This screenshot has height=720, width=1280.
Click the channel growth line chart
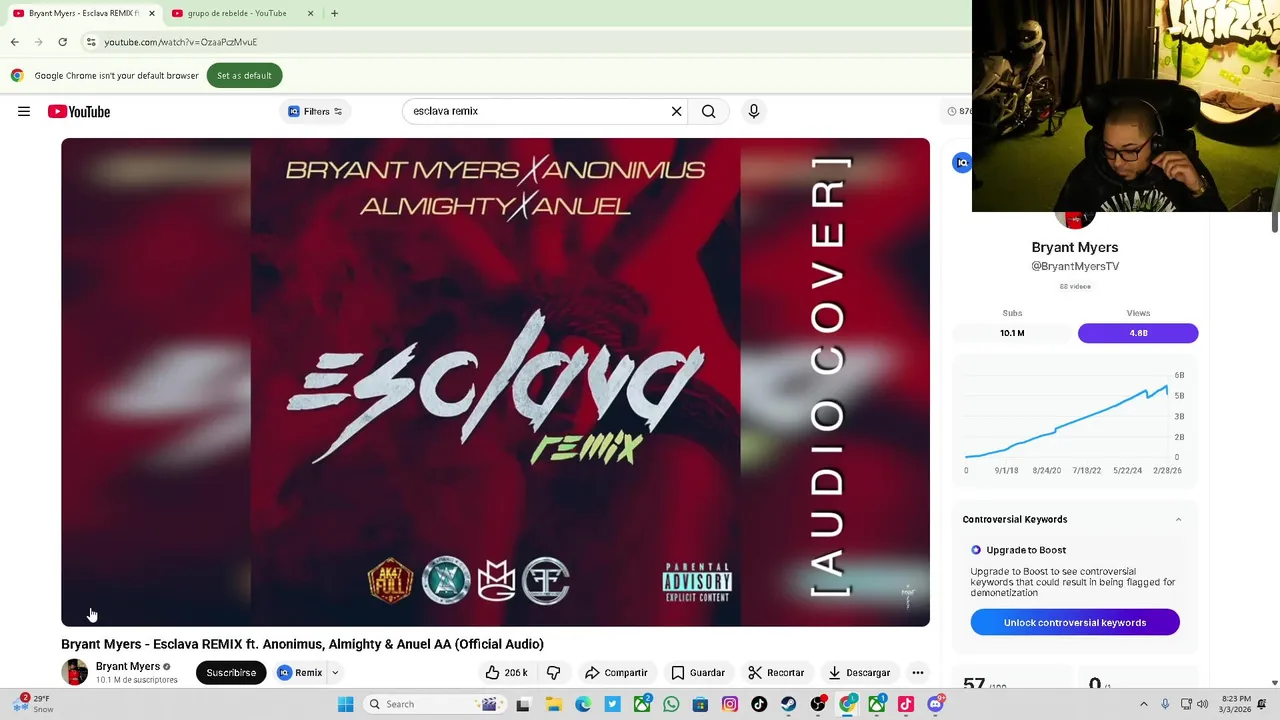[x=1074, y=420]
